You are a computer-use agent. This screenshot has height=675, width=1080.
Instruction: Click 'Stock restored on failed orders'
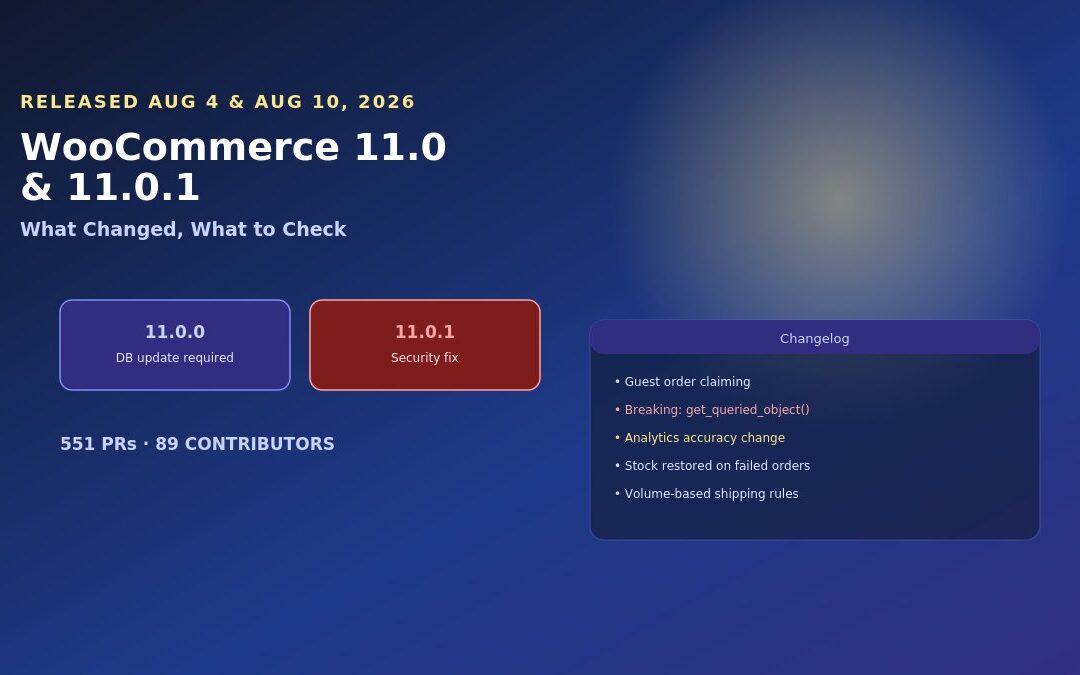(712, 466)
